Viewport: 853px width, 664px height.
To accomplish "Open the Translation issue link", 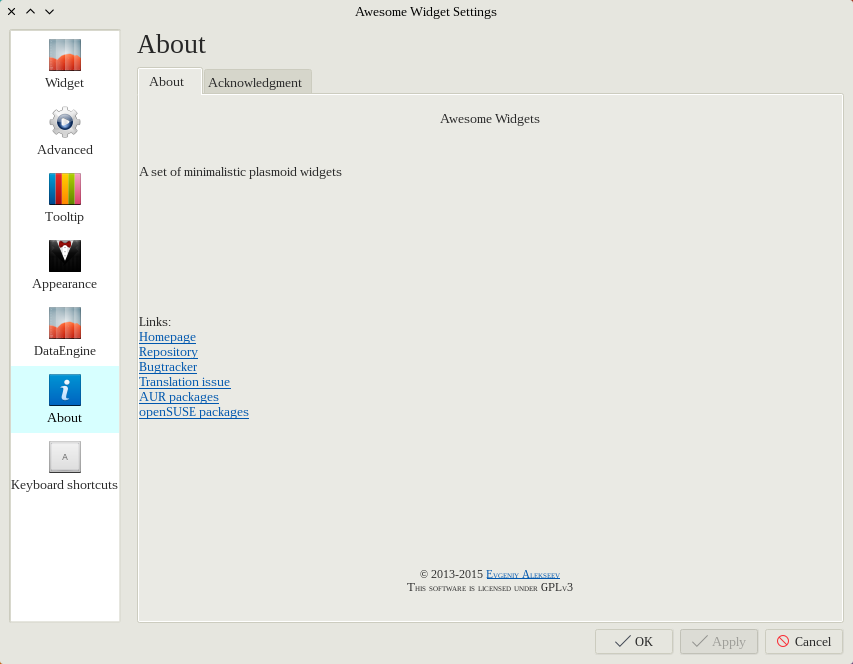I will [x=184, y=382].
